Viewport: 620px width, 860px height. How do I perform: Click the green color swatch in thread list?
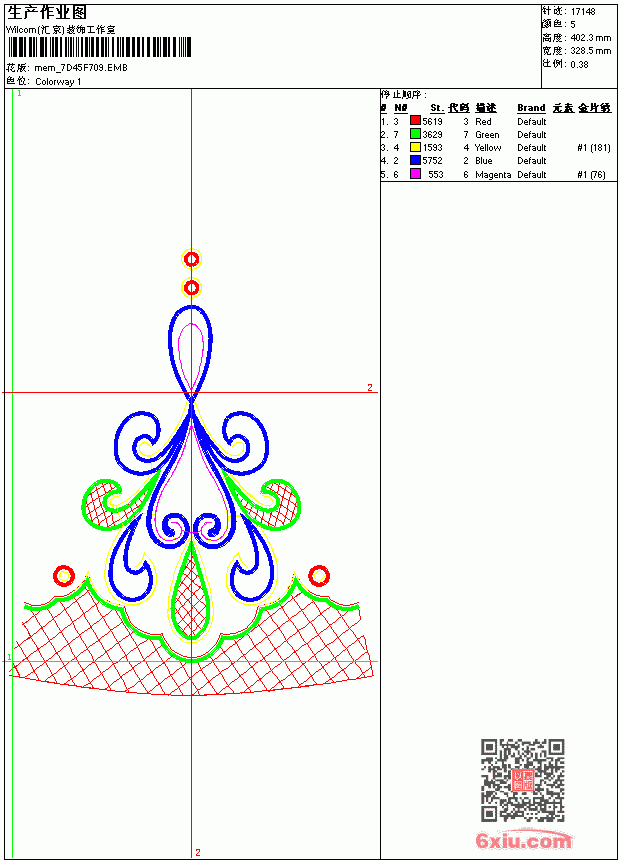coord(415,134)
